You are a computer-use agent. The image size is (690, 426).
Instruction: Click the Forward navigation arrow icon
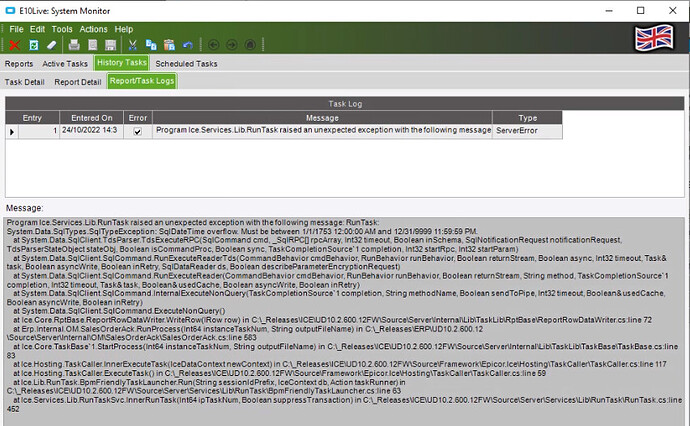231,45
